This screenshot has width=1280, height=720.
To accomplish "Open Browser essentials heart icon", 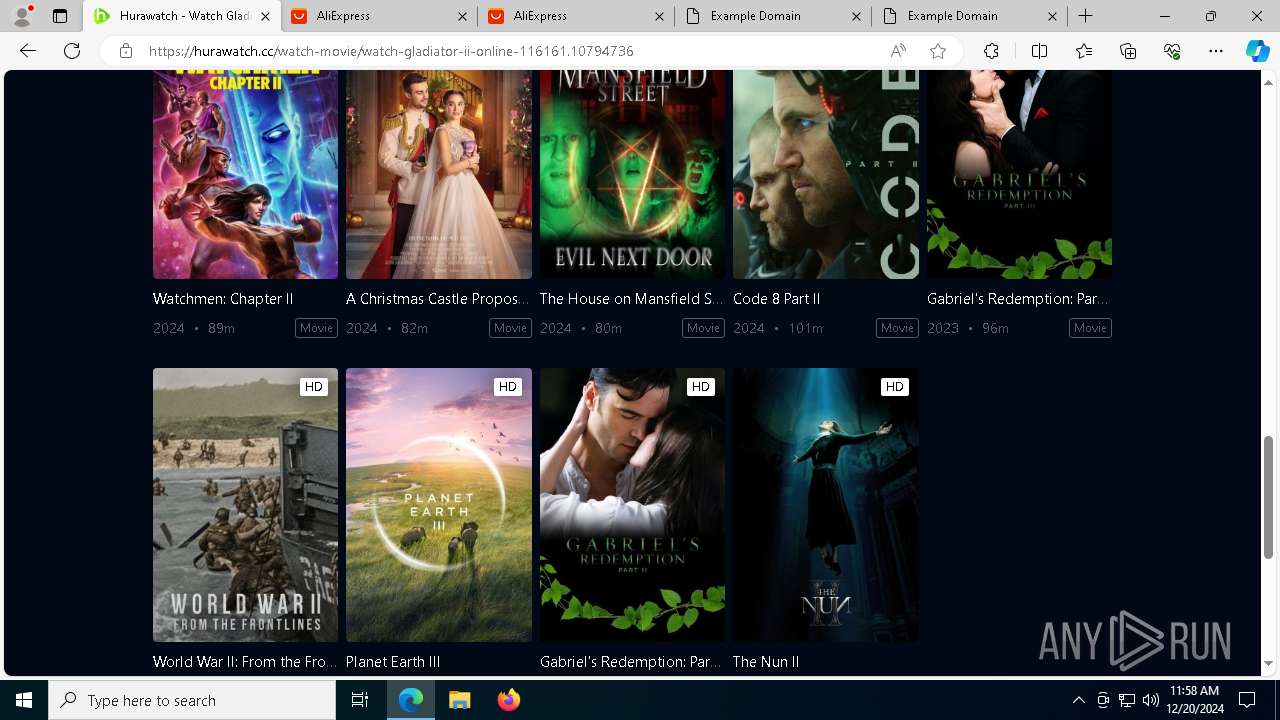I will [1172, 51].
